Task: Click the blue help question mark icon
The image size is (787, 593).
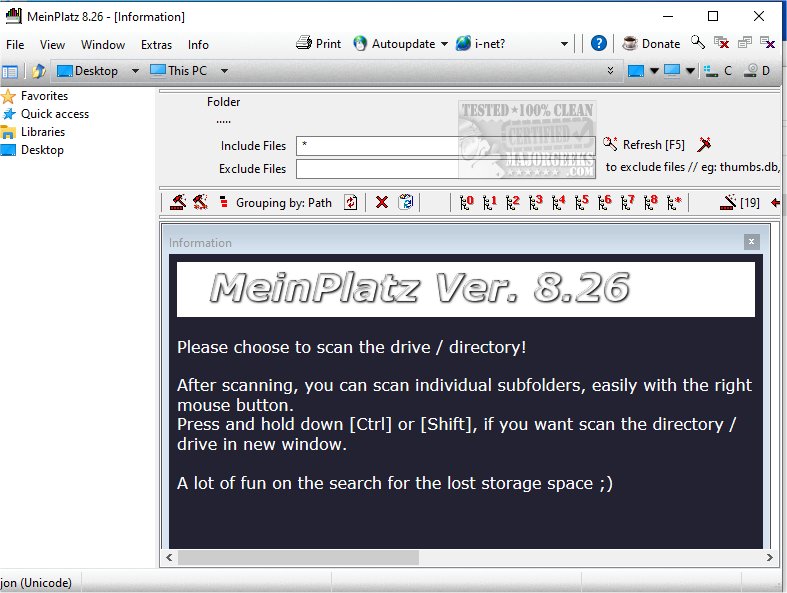Action: tap(598, 44)
